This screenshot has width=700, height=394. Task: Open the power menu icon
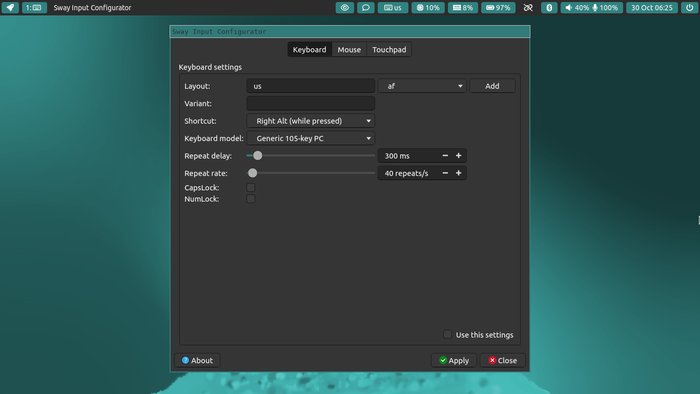point(690,8)
